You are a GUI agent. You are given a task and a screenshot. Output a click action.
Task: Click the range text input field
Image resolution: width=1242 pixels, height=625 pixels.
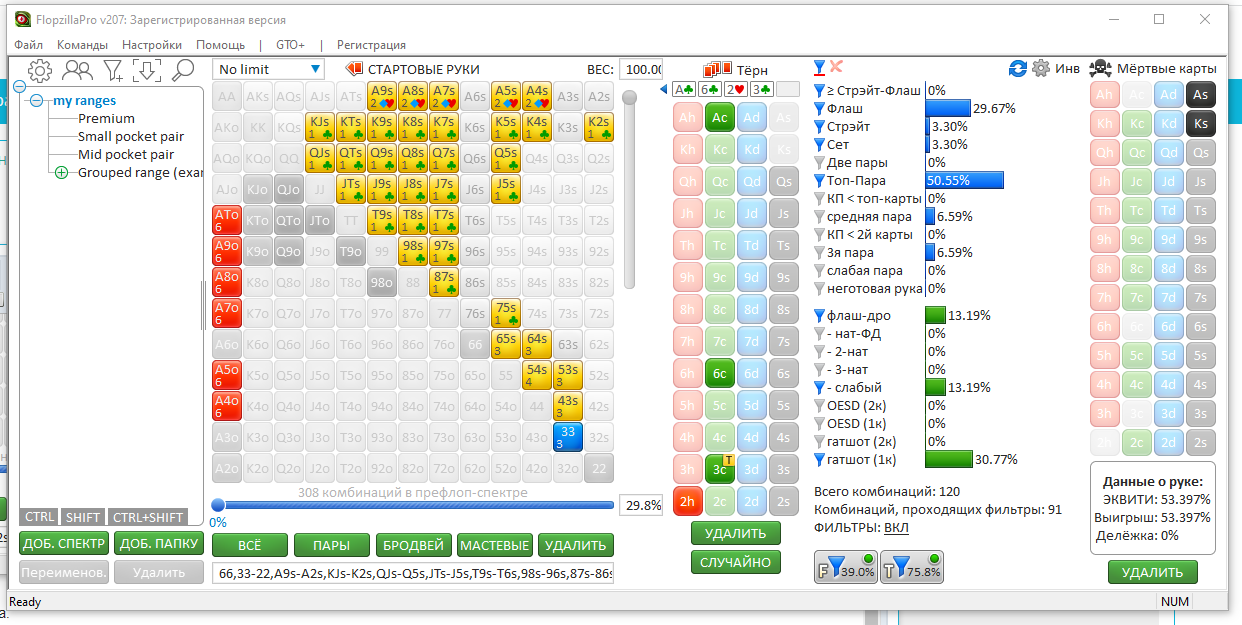(413, 573)
